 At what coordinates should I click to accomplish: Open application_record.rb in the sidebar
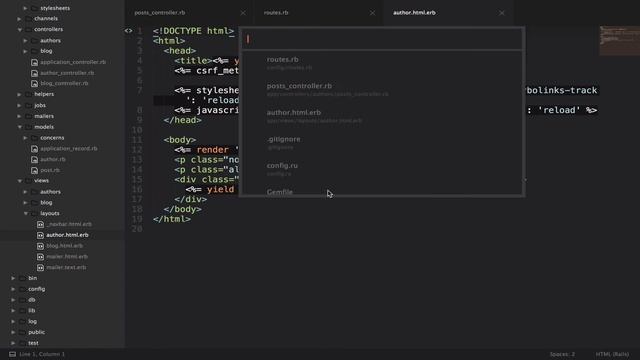69,149
